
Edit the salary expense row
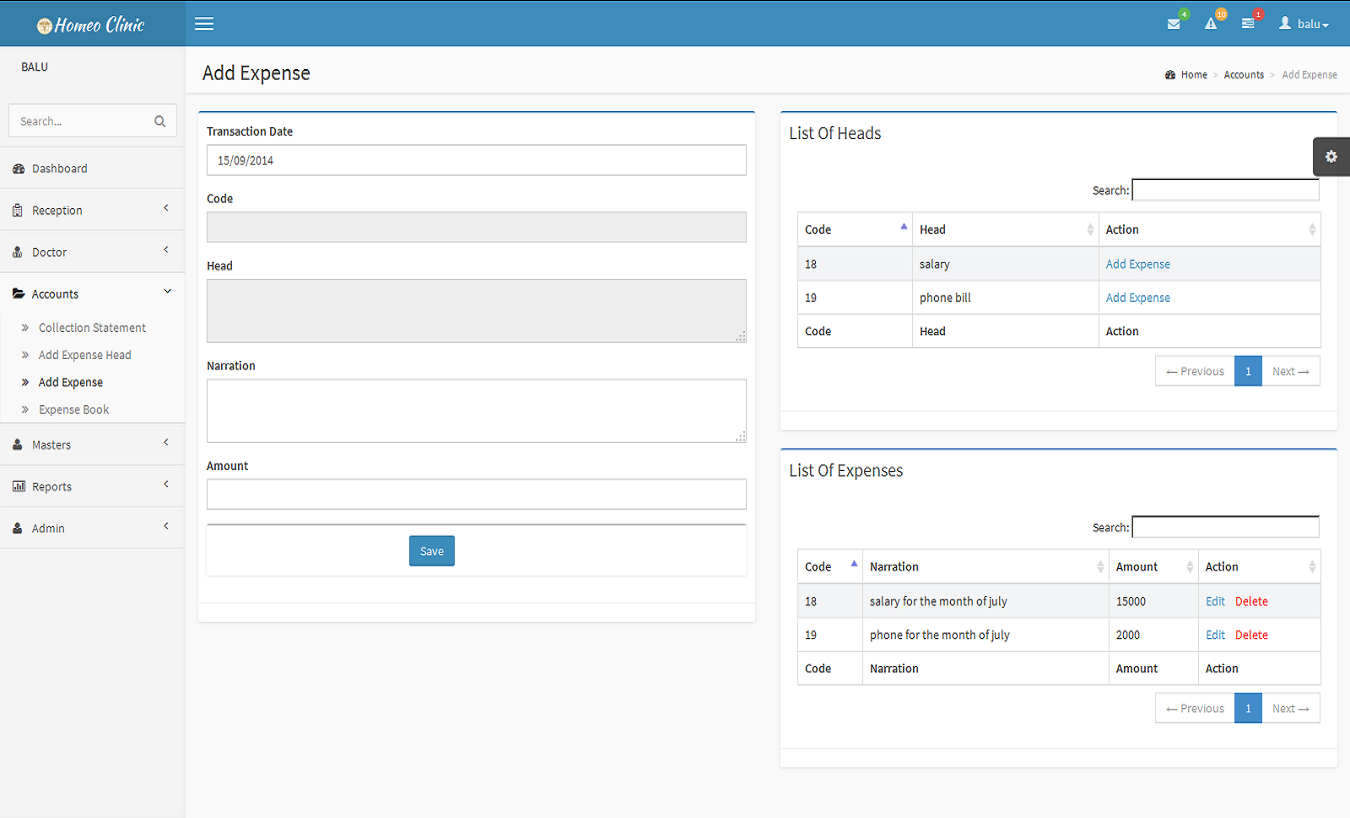click(x=1215, y=602)
